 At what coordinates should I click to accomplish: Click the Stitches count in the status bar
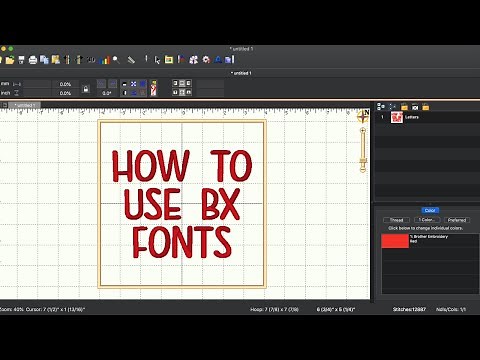(x=409, y=309)
